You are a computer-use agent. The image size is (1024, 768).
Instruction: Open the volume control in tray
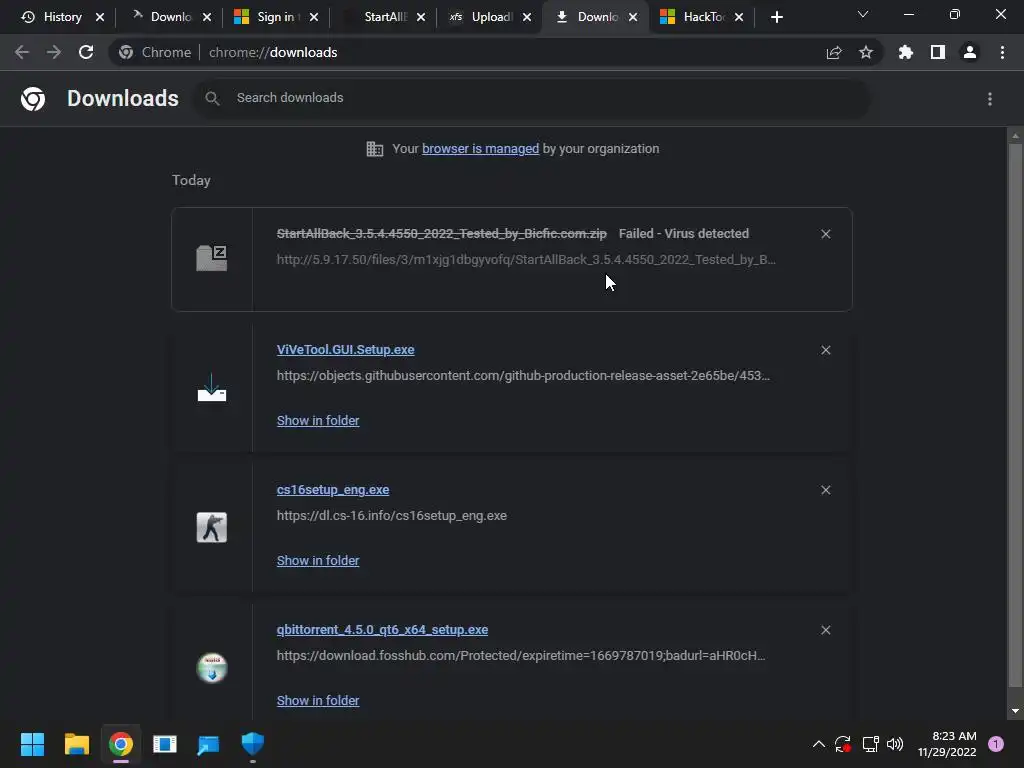[x=895, y=744]
